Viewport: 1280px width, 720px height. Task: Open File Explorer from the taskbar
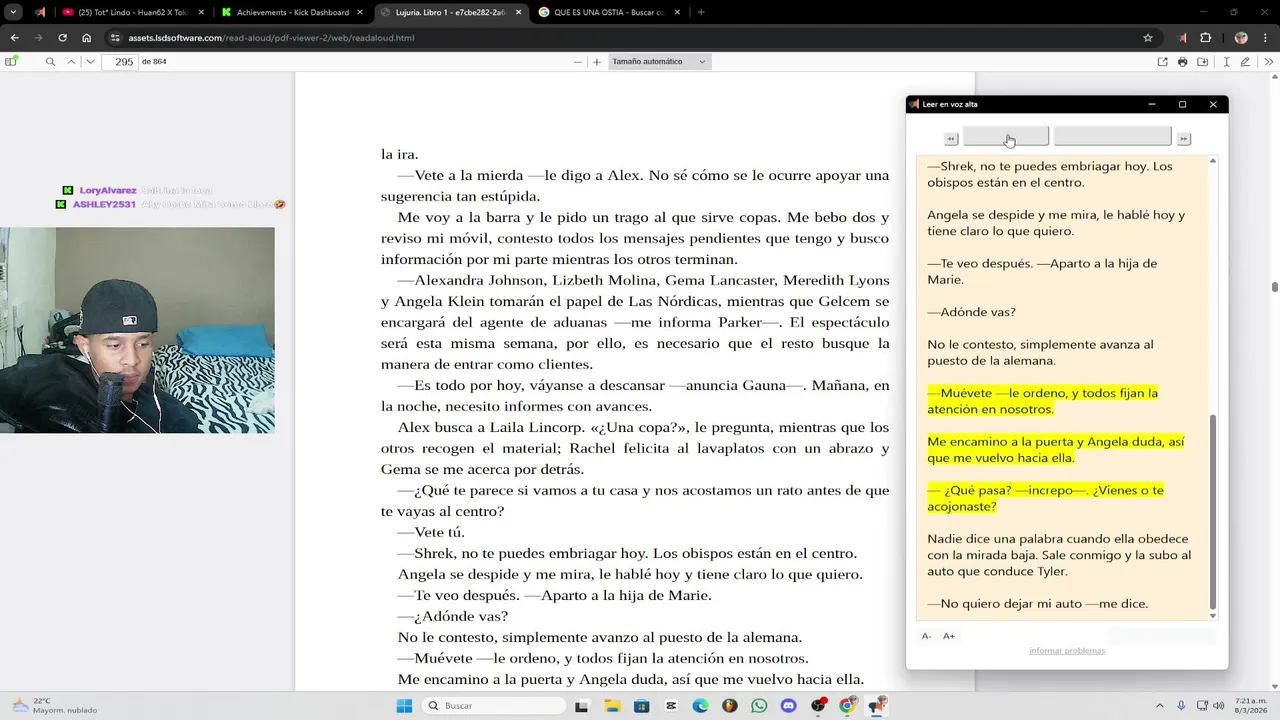[612, 706]
